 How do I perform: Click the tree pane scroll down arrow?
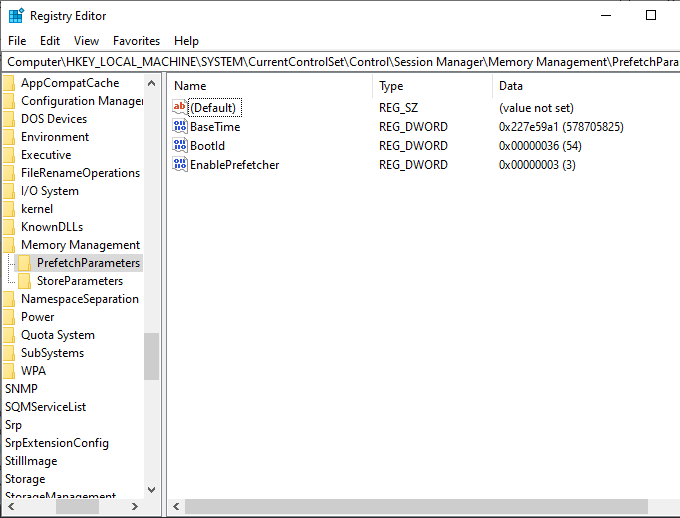coord(151,490)
